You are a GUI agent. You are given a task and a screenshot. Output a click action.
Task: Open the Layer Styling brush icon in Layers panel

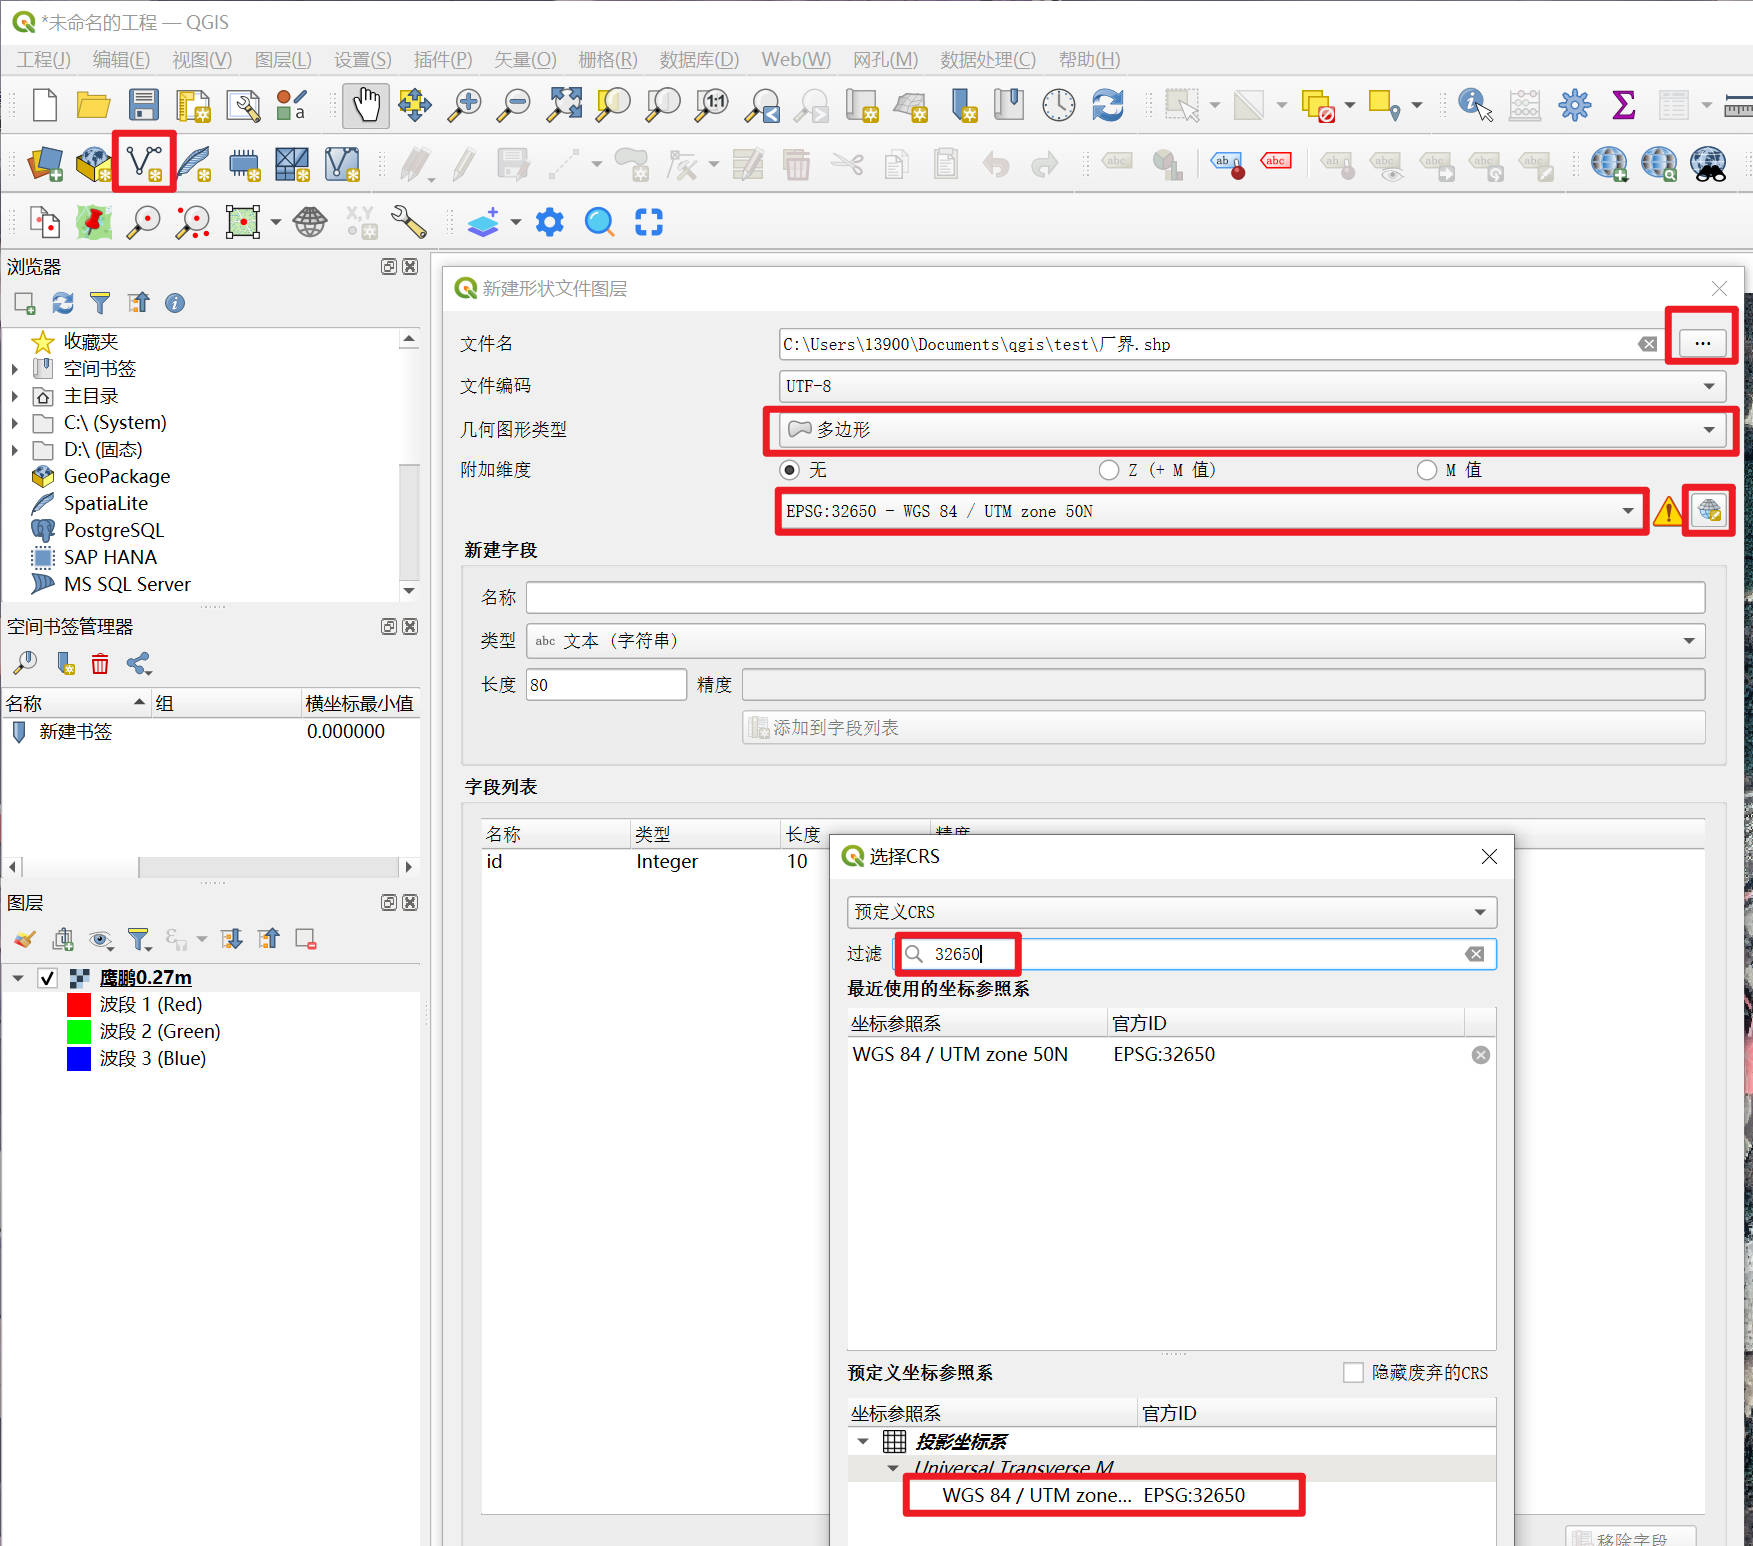(x=25, y=939)
